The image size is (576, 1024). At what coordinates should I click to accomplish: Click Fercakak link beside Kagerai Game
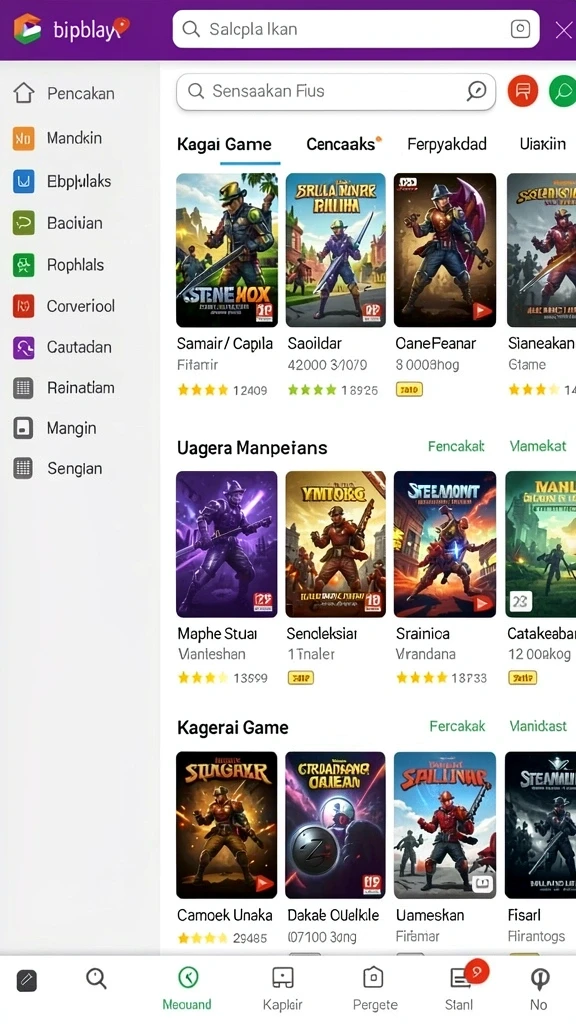457,726
